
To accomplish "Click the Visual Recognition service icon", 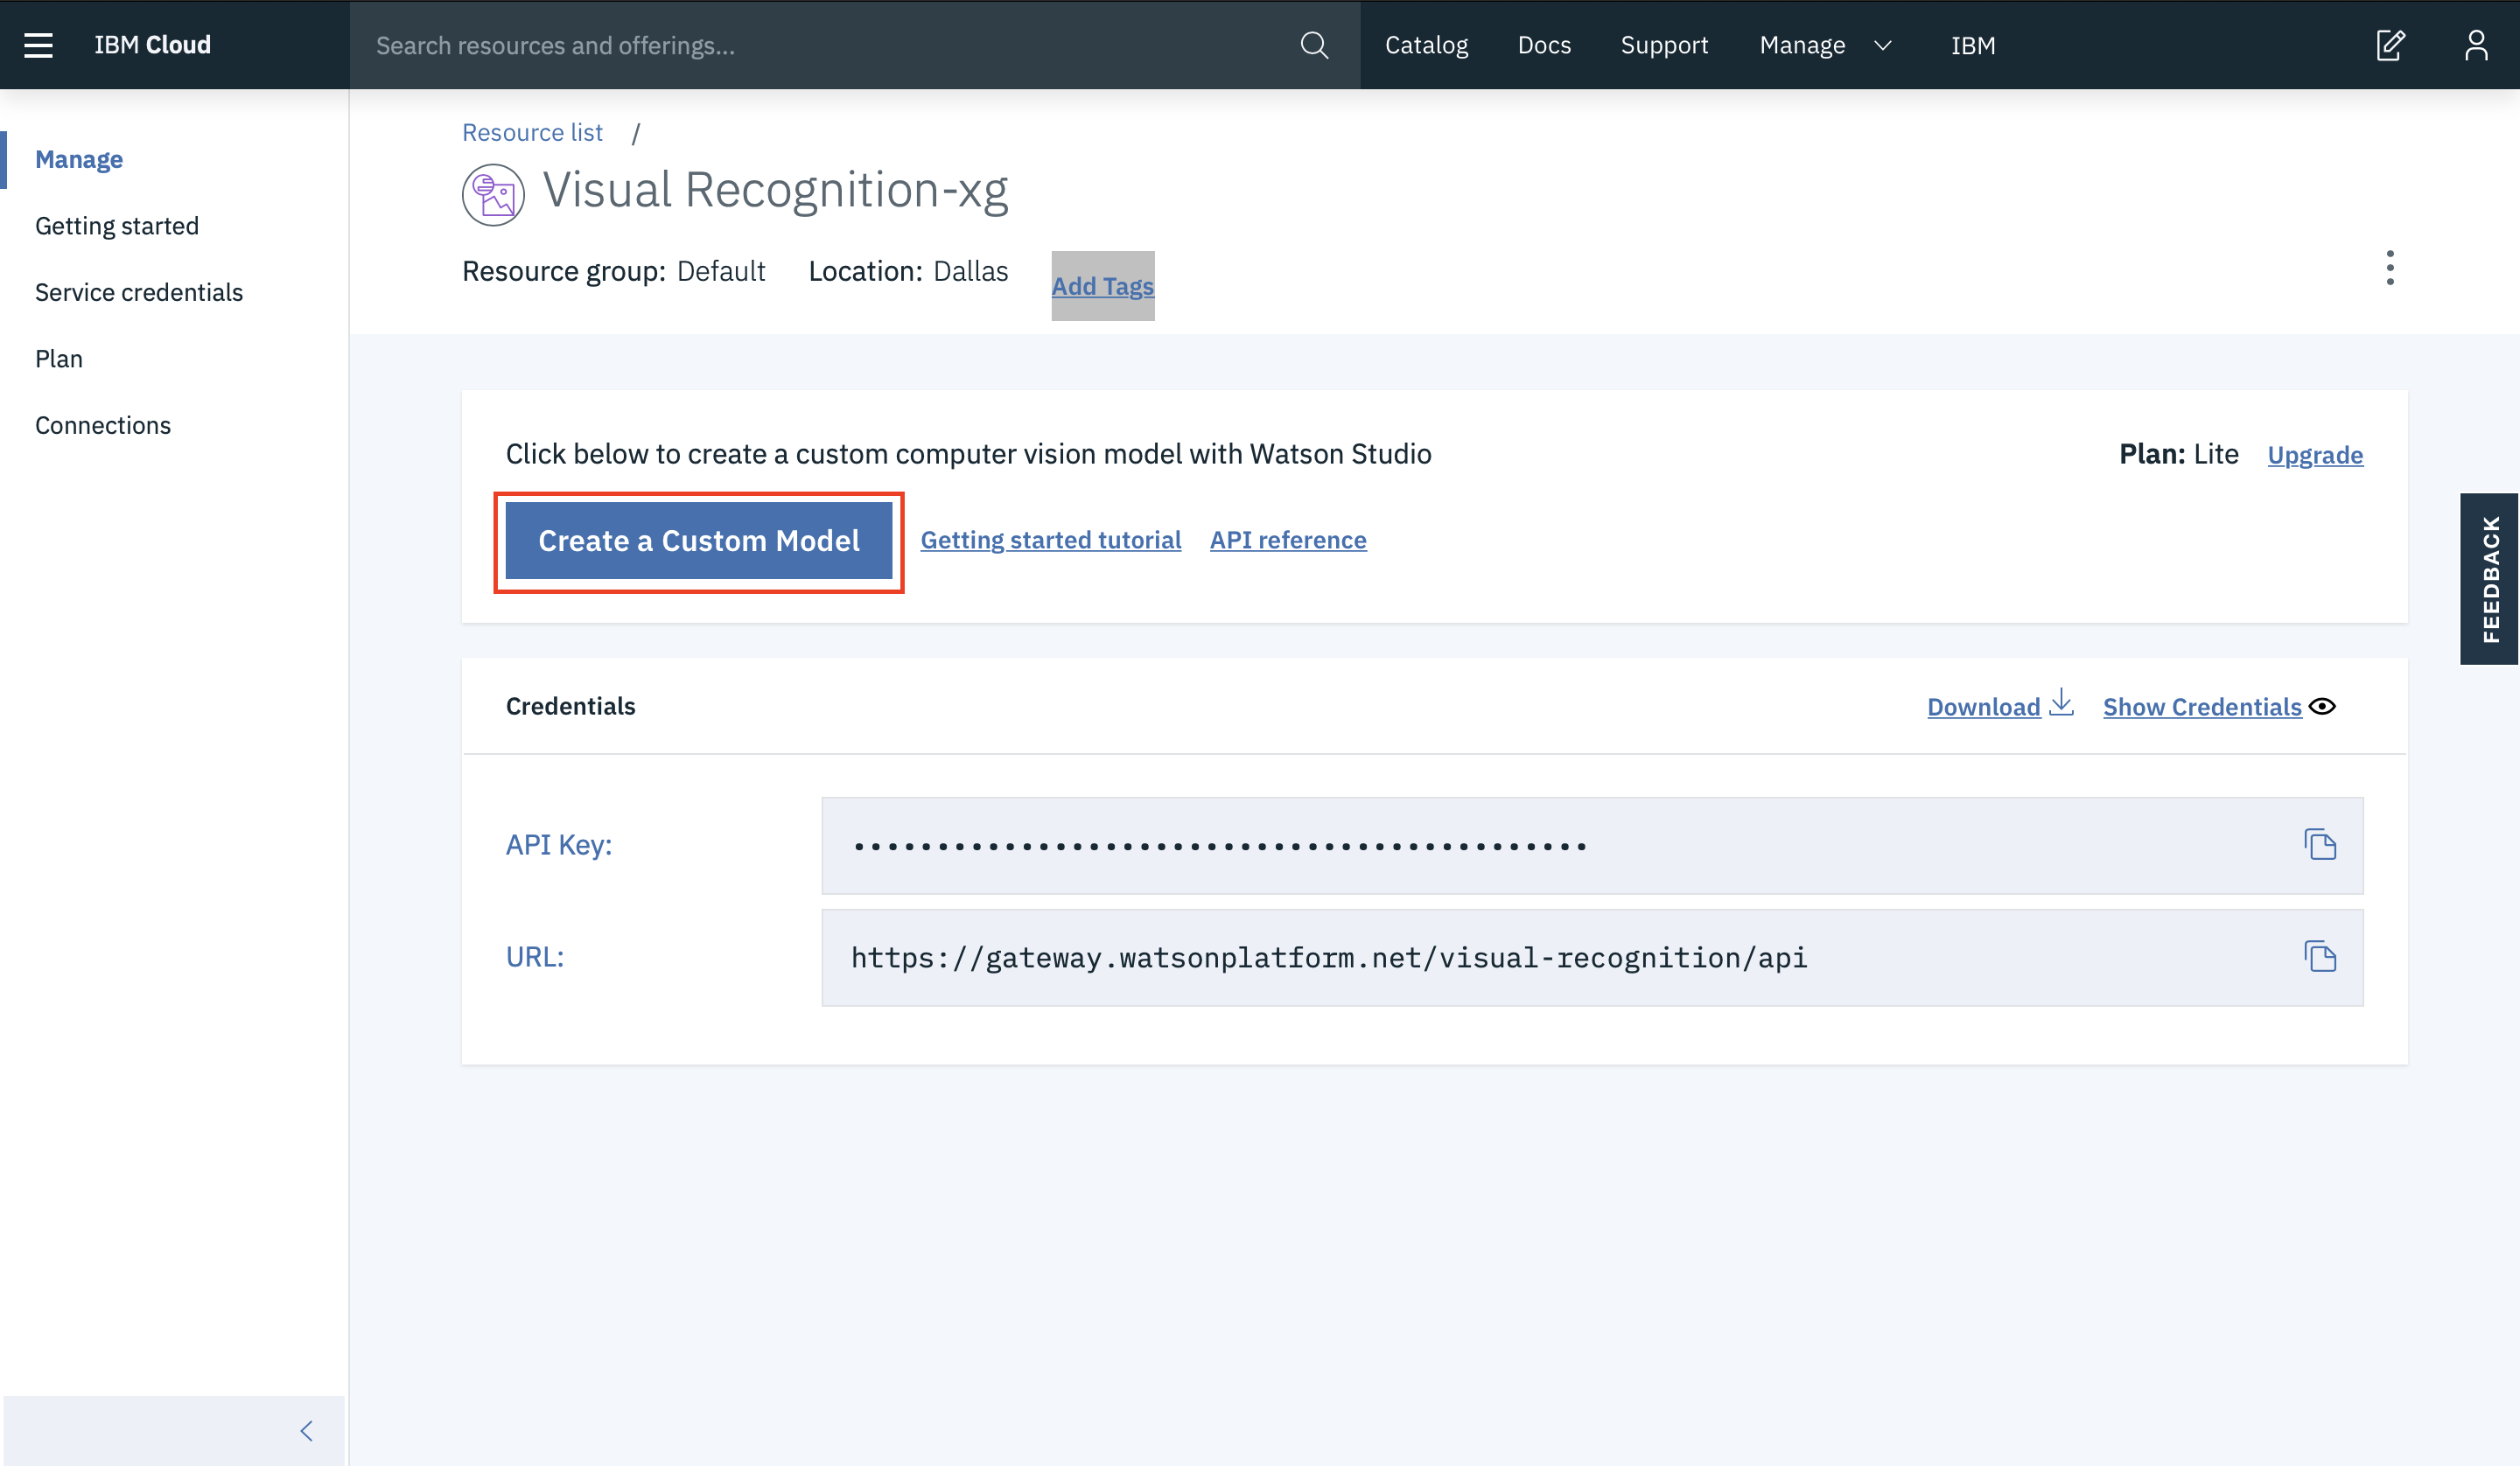I will pyautogui.click(x=493, y=194).
